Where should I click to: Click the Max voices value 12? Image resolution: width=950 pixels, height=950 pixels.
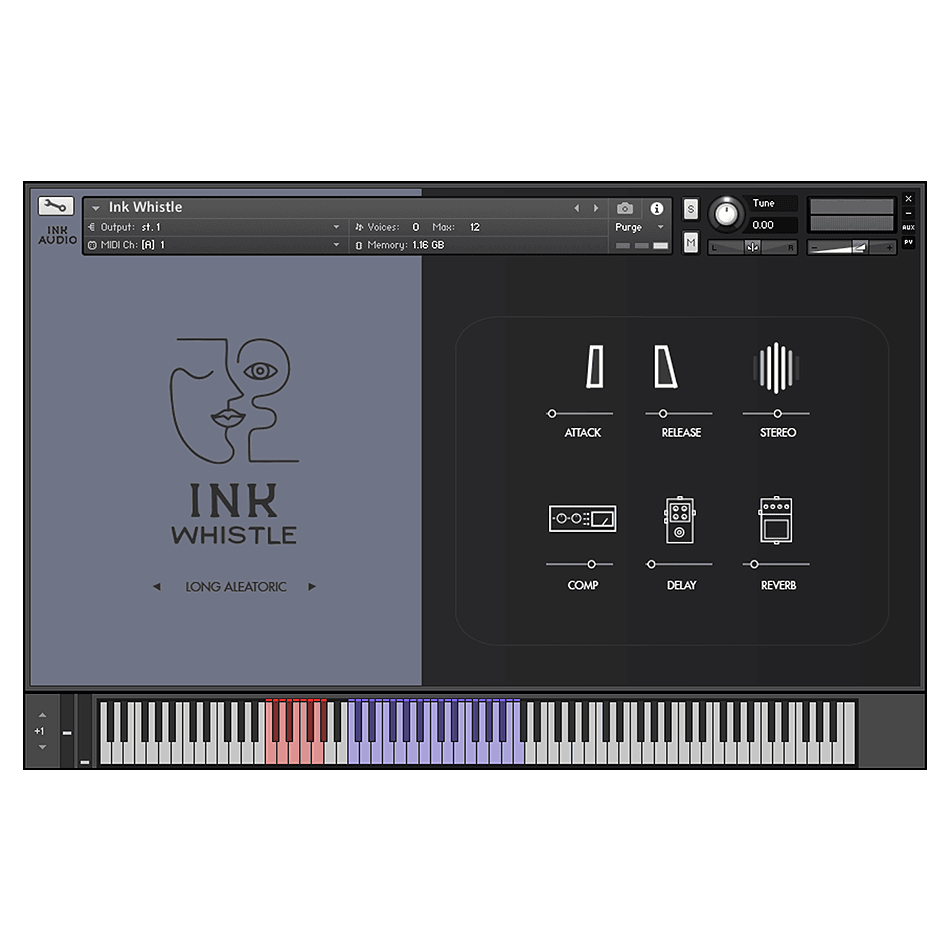pyautogui.click(x=475, y=227)
